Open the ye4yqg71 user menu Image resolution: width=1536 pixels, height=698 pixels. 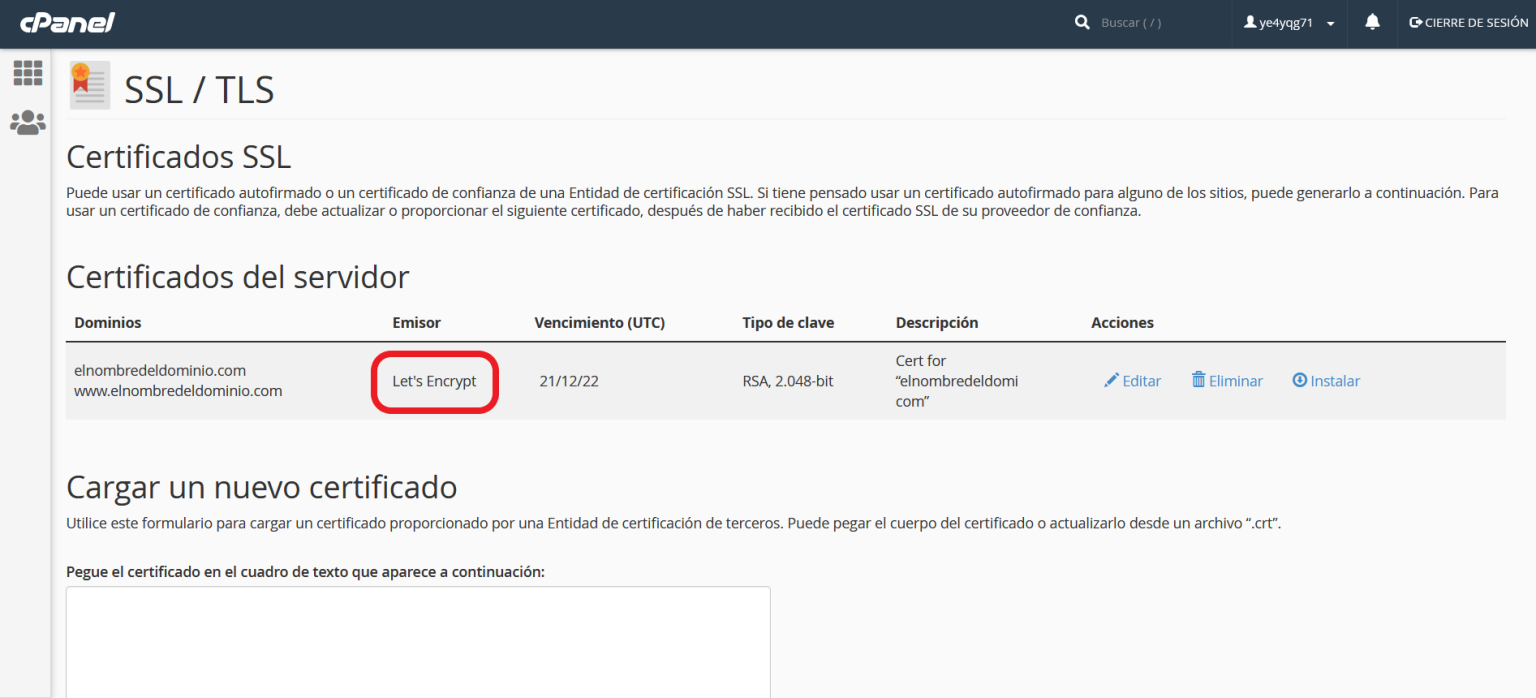click(1284, 23)
